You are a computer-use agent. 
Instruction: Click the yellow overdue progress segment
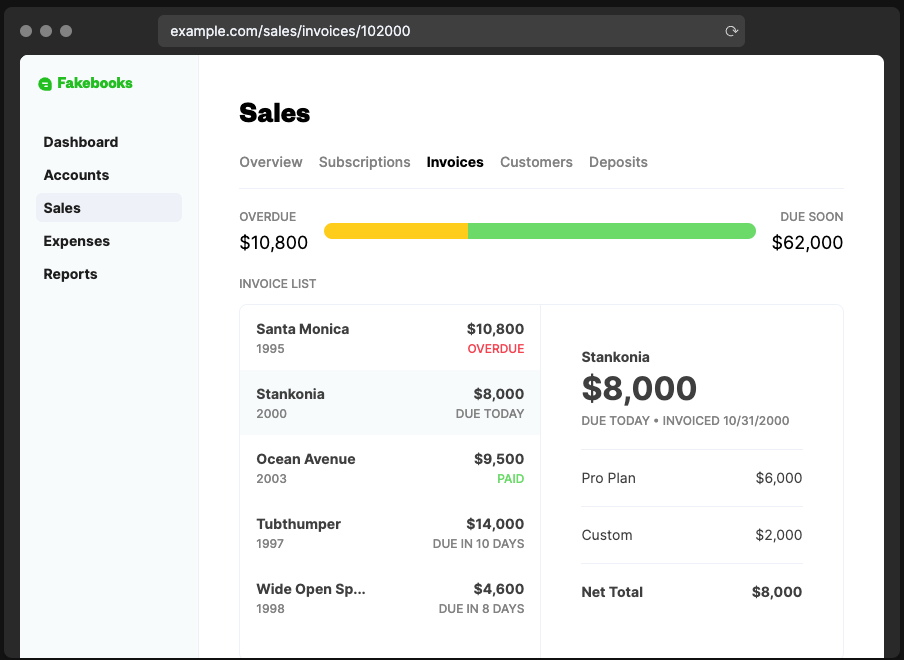click(x=396, y=231)
